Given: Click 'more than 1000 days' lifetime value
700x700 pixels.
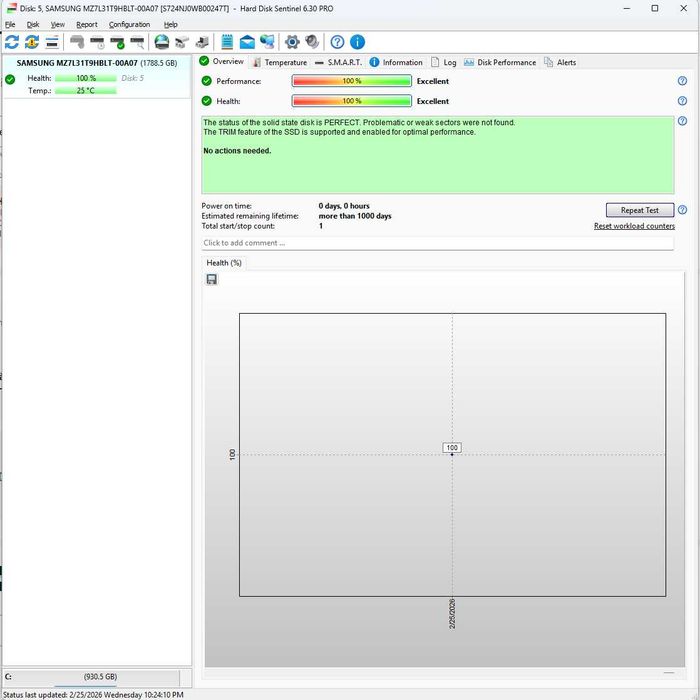Looking at the screenshot, I should [355, 216].
